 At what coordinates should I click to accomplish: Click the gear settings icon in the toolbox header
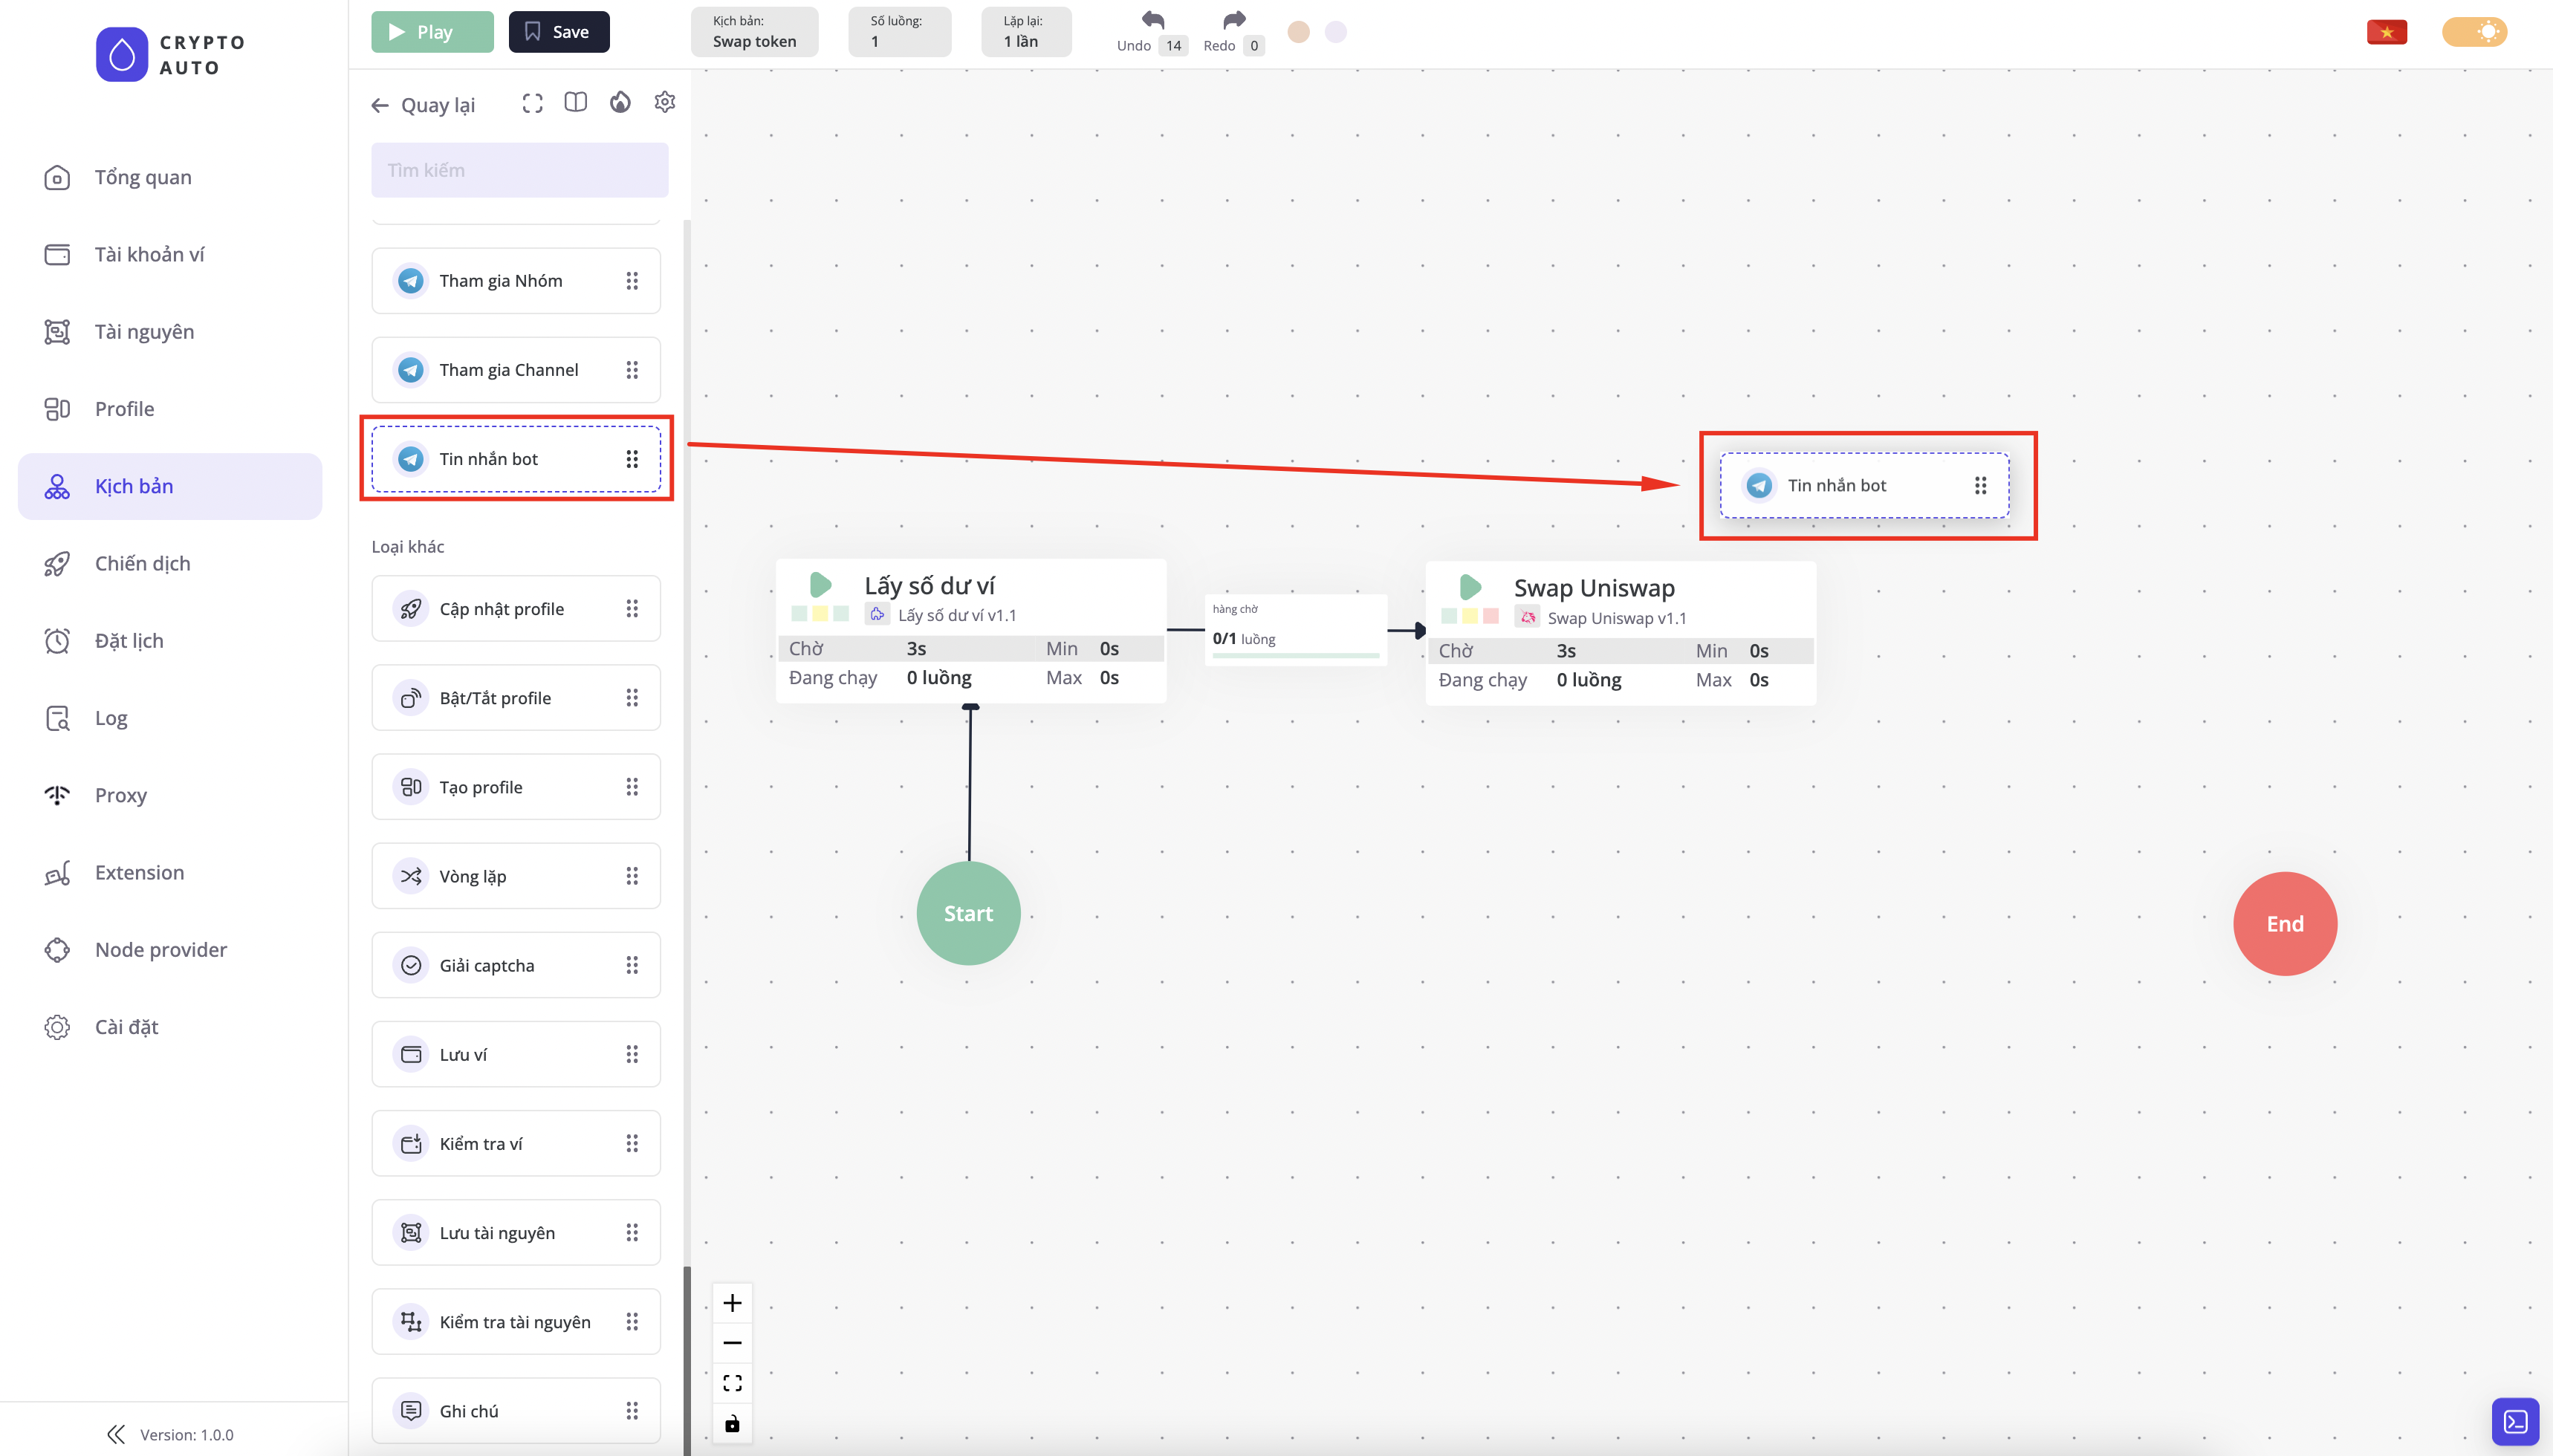click(664, 103)
